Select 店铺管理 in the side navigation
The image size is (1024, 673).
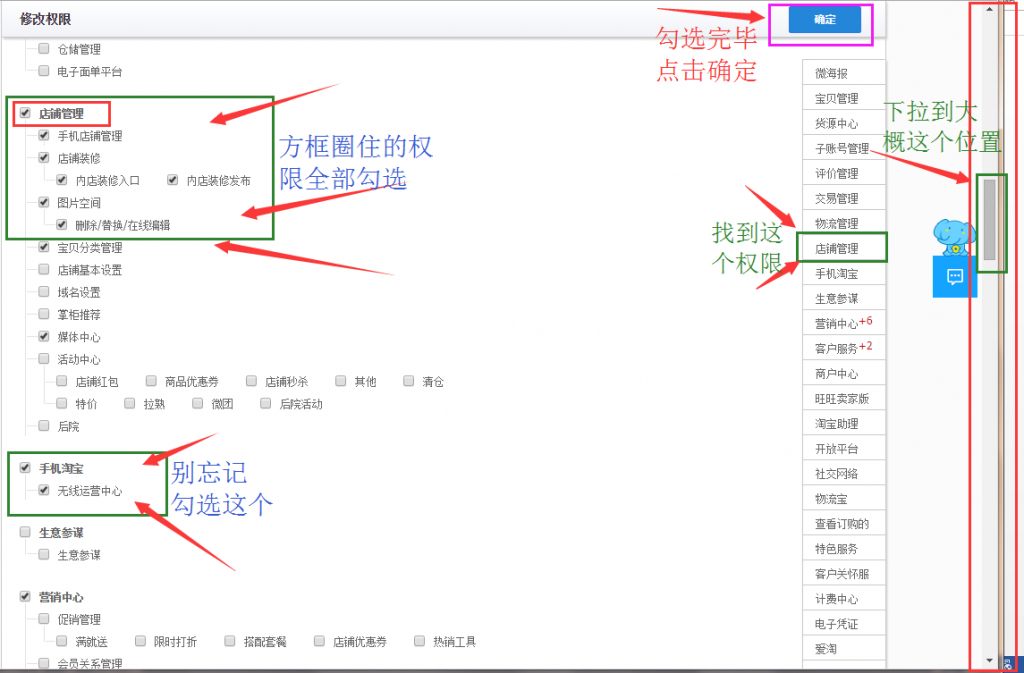click(844, 248)
